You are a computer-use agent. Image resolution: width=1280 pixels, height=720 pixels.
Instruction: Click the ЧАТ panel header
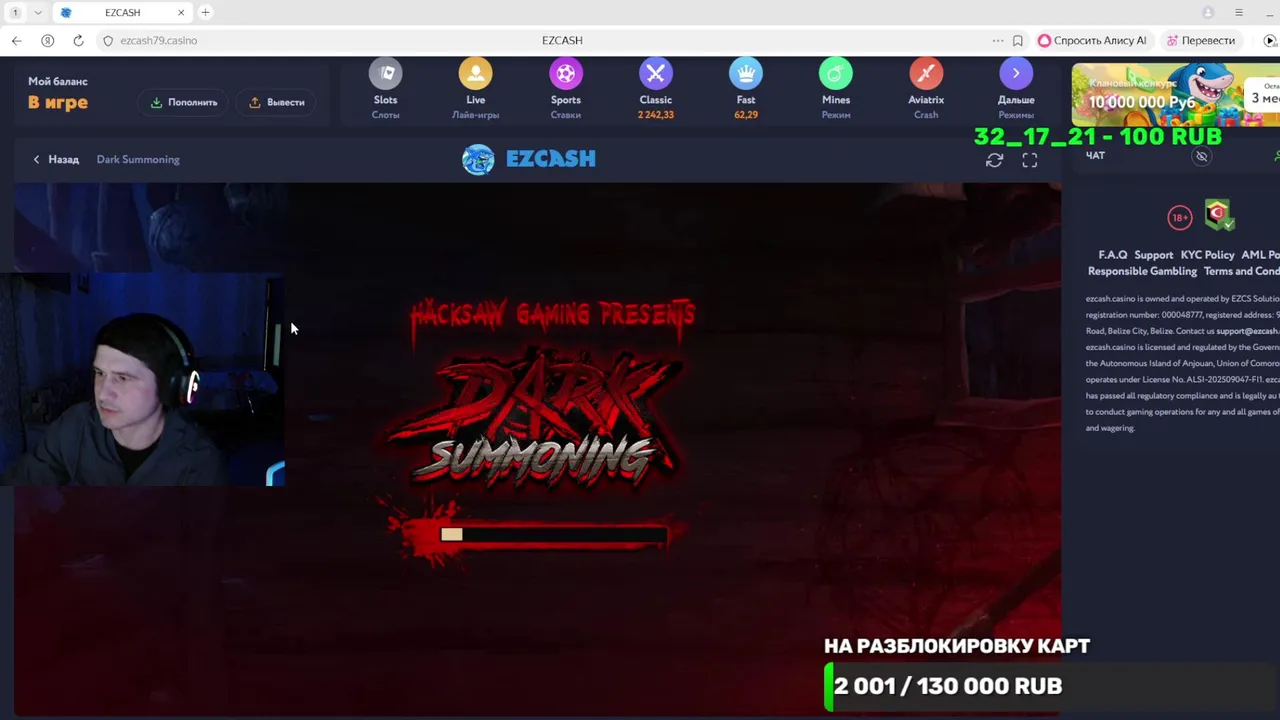[1095, 156]
